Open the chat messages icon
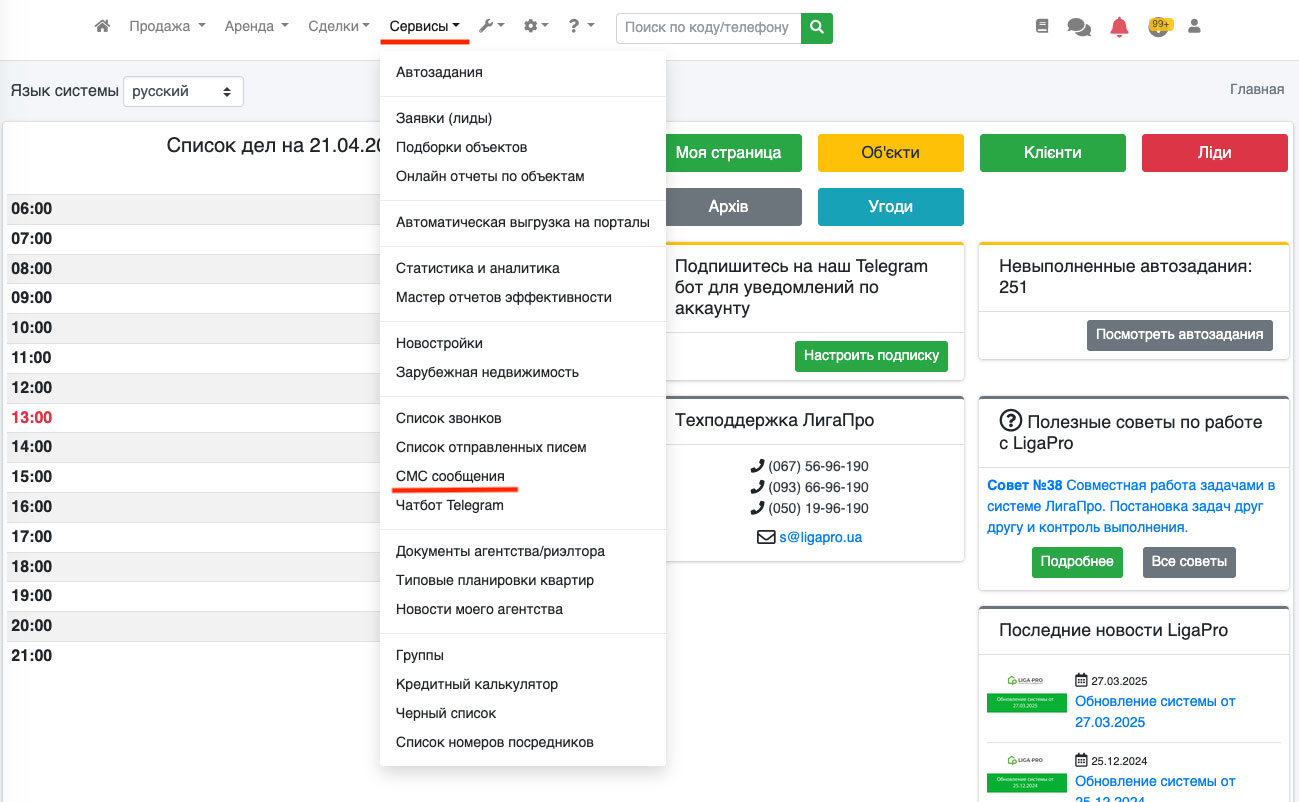 click(1079, 27)
